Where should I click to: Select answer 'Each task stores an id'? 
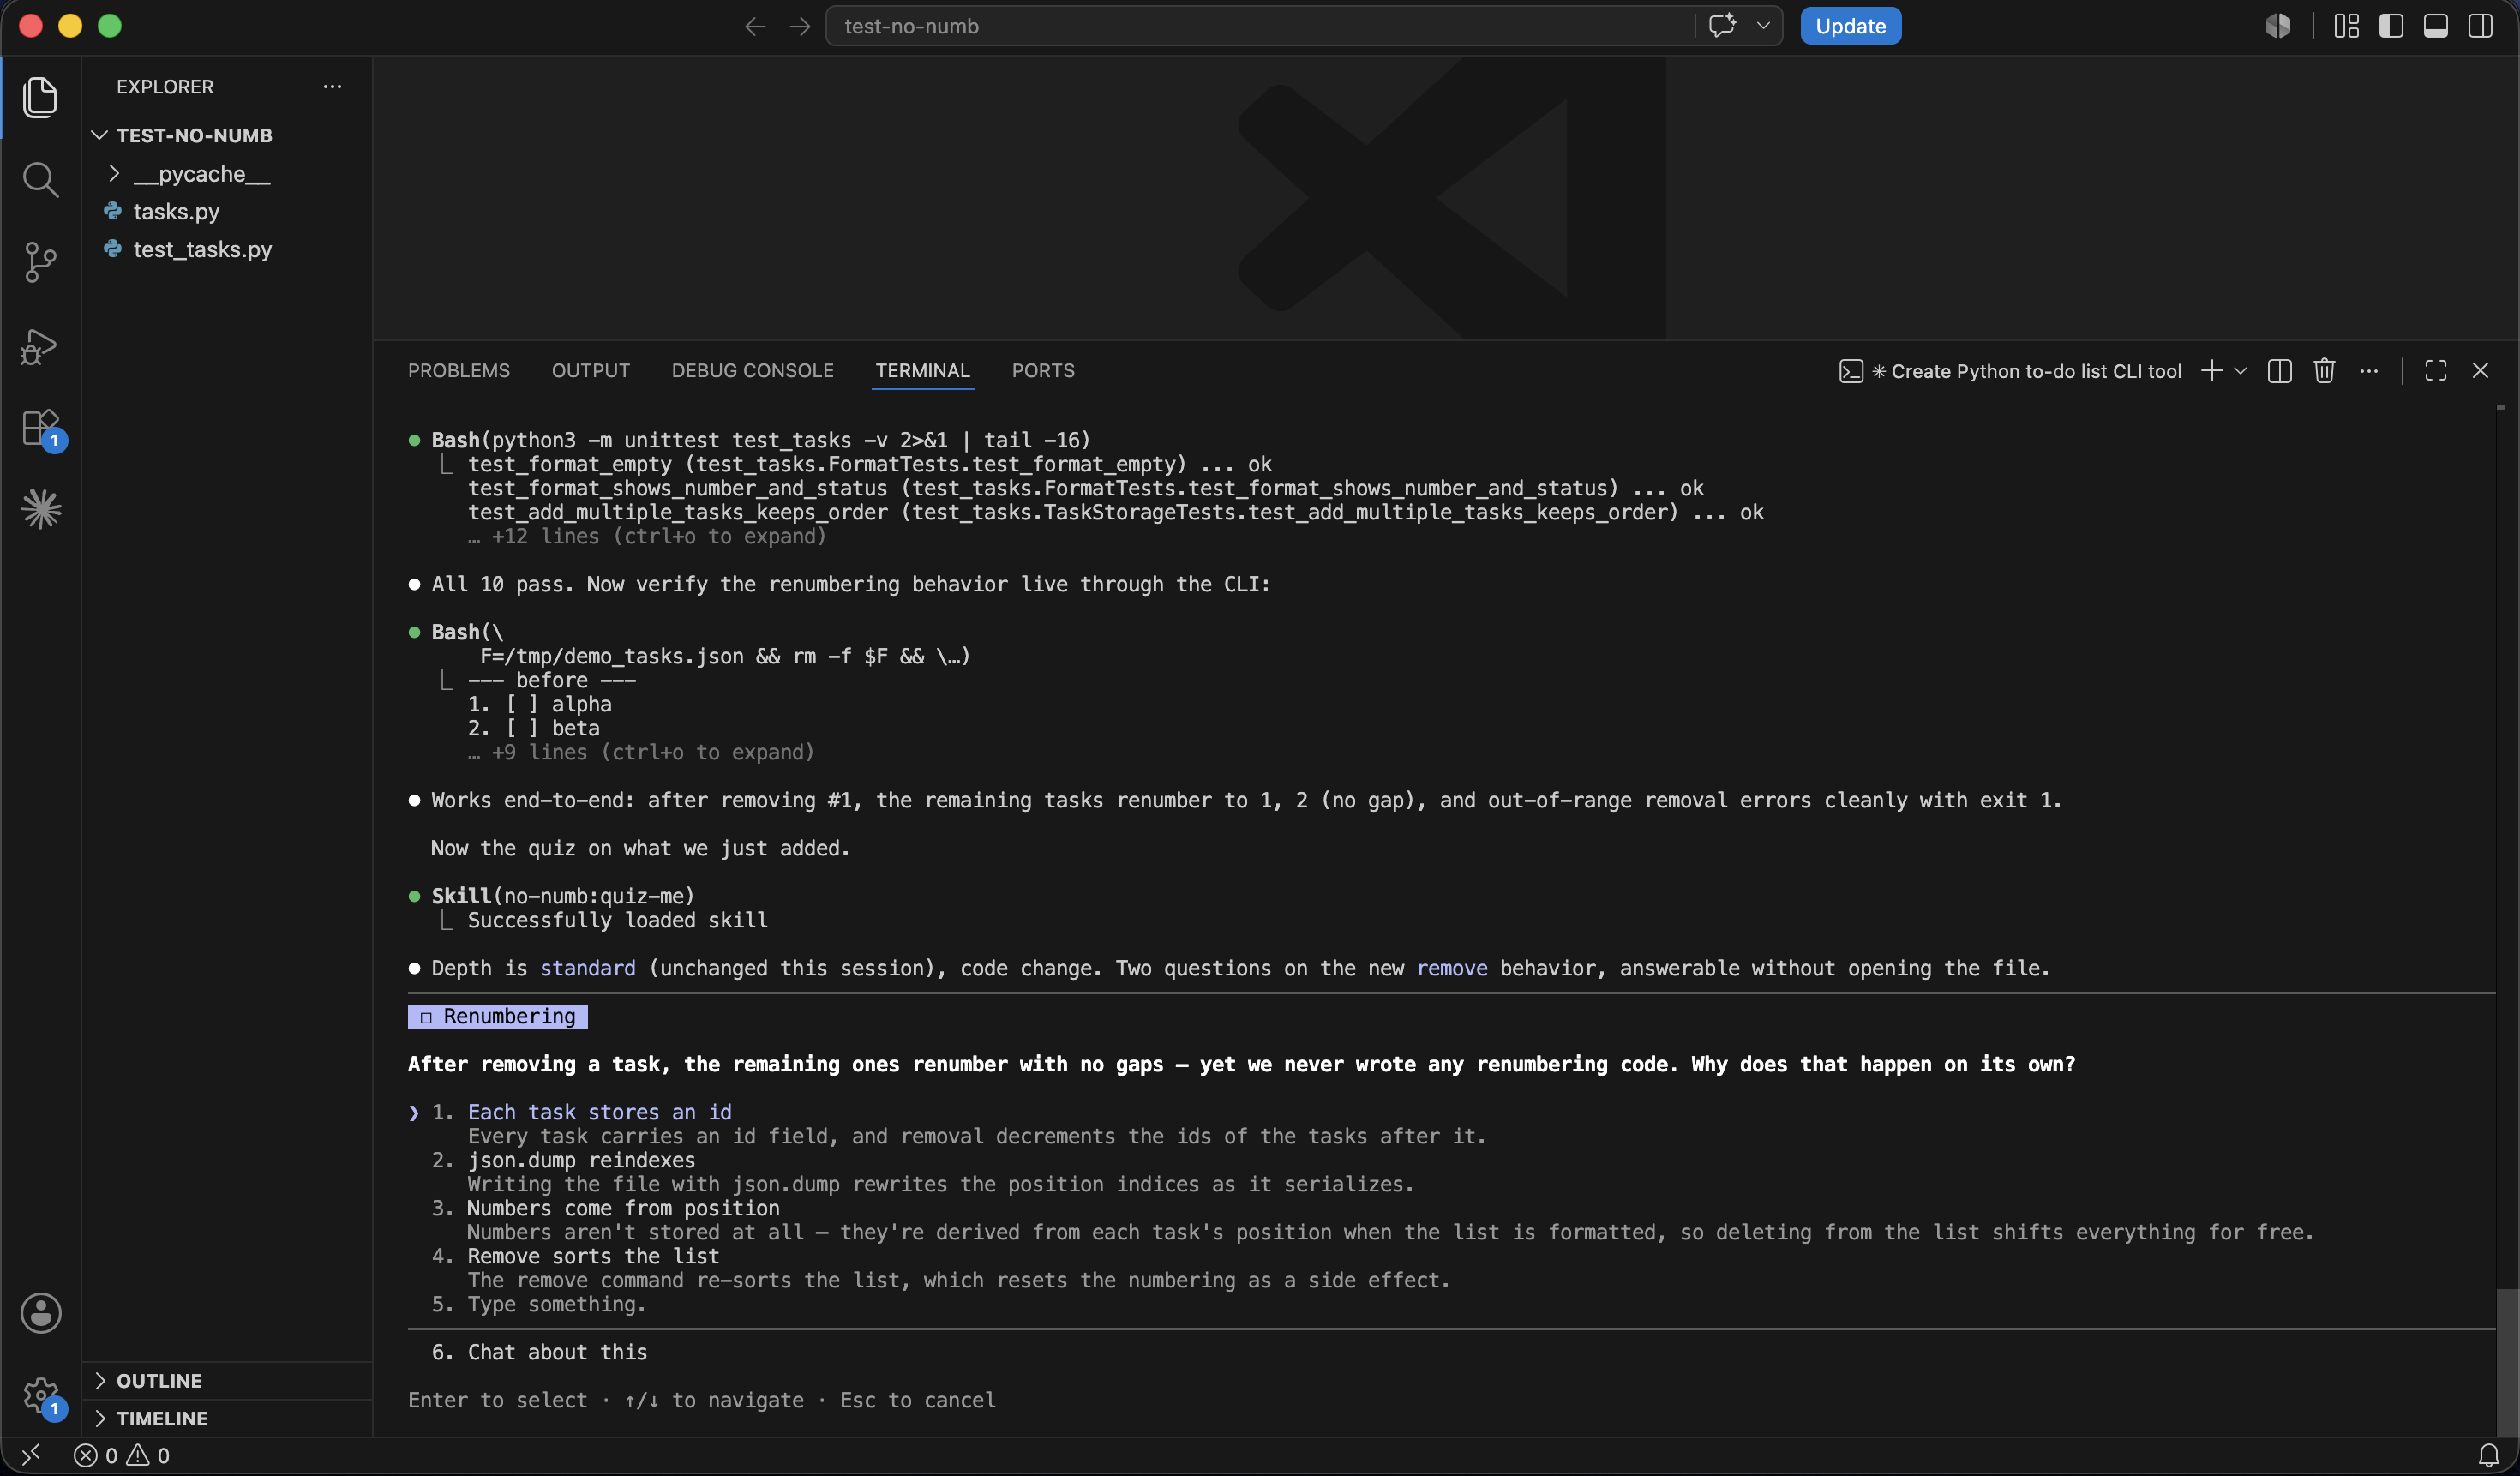click(599, 1112)
